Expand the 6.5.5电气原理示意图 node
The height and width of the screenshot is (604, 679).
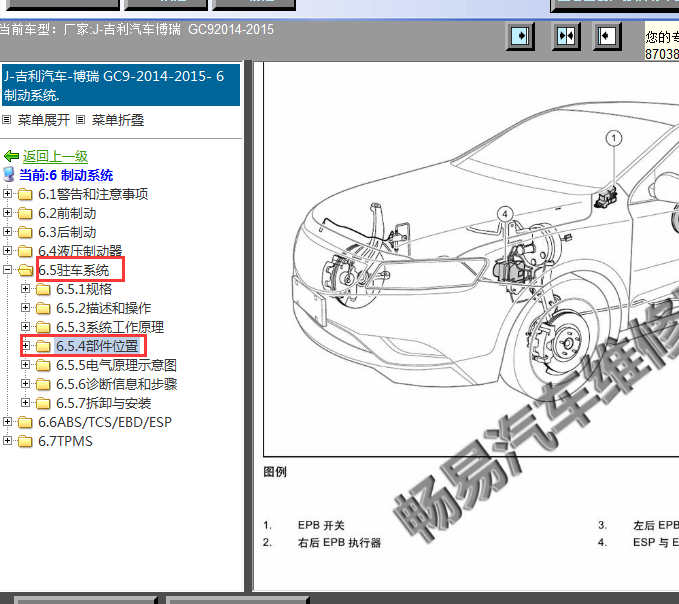[26, 365]
